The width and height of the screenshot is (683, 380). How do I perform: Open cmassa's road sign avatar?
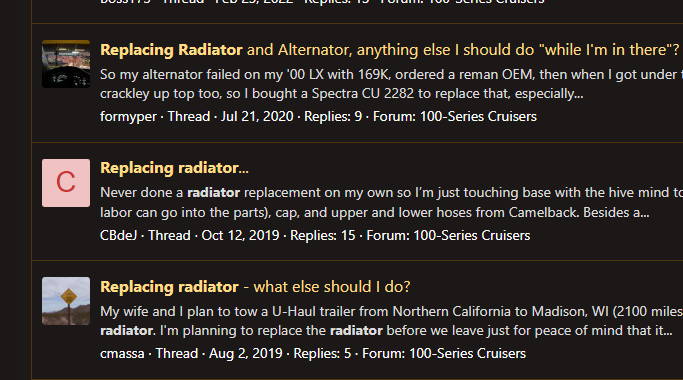66,301
